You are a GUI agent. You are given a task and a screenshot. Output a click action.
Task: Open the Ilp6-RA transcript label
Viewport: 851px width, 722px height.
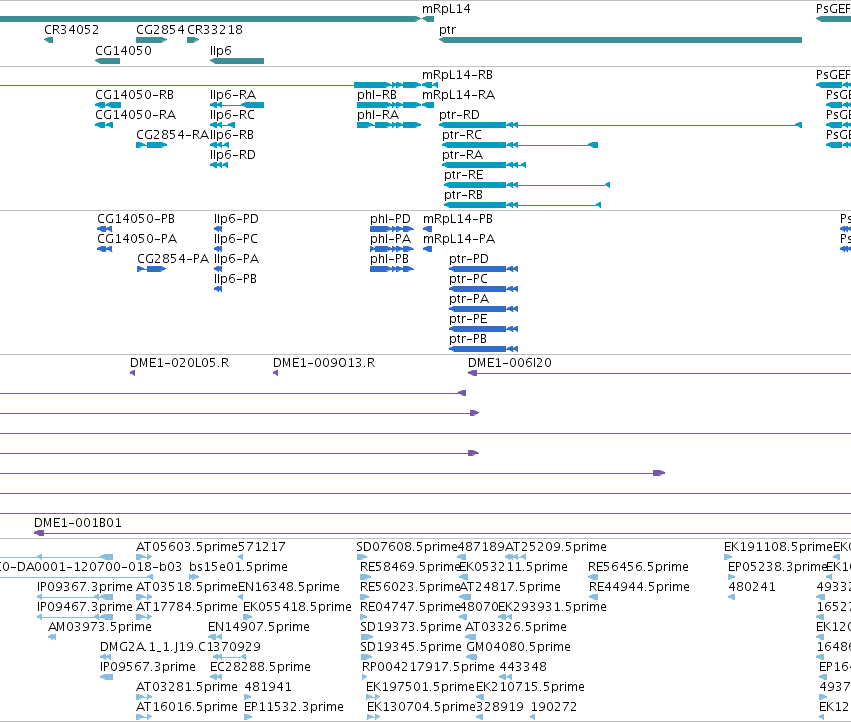[x=233, y=95]
